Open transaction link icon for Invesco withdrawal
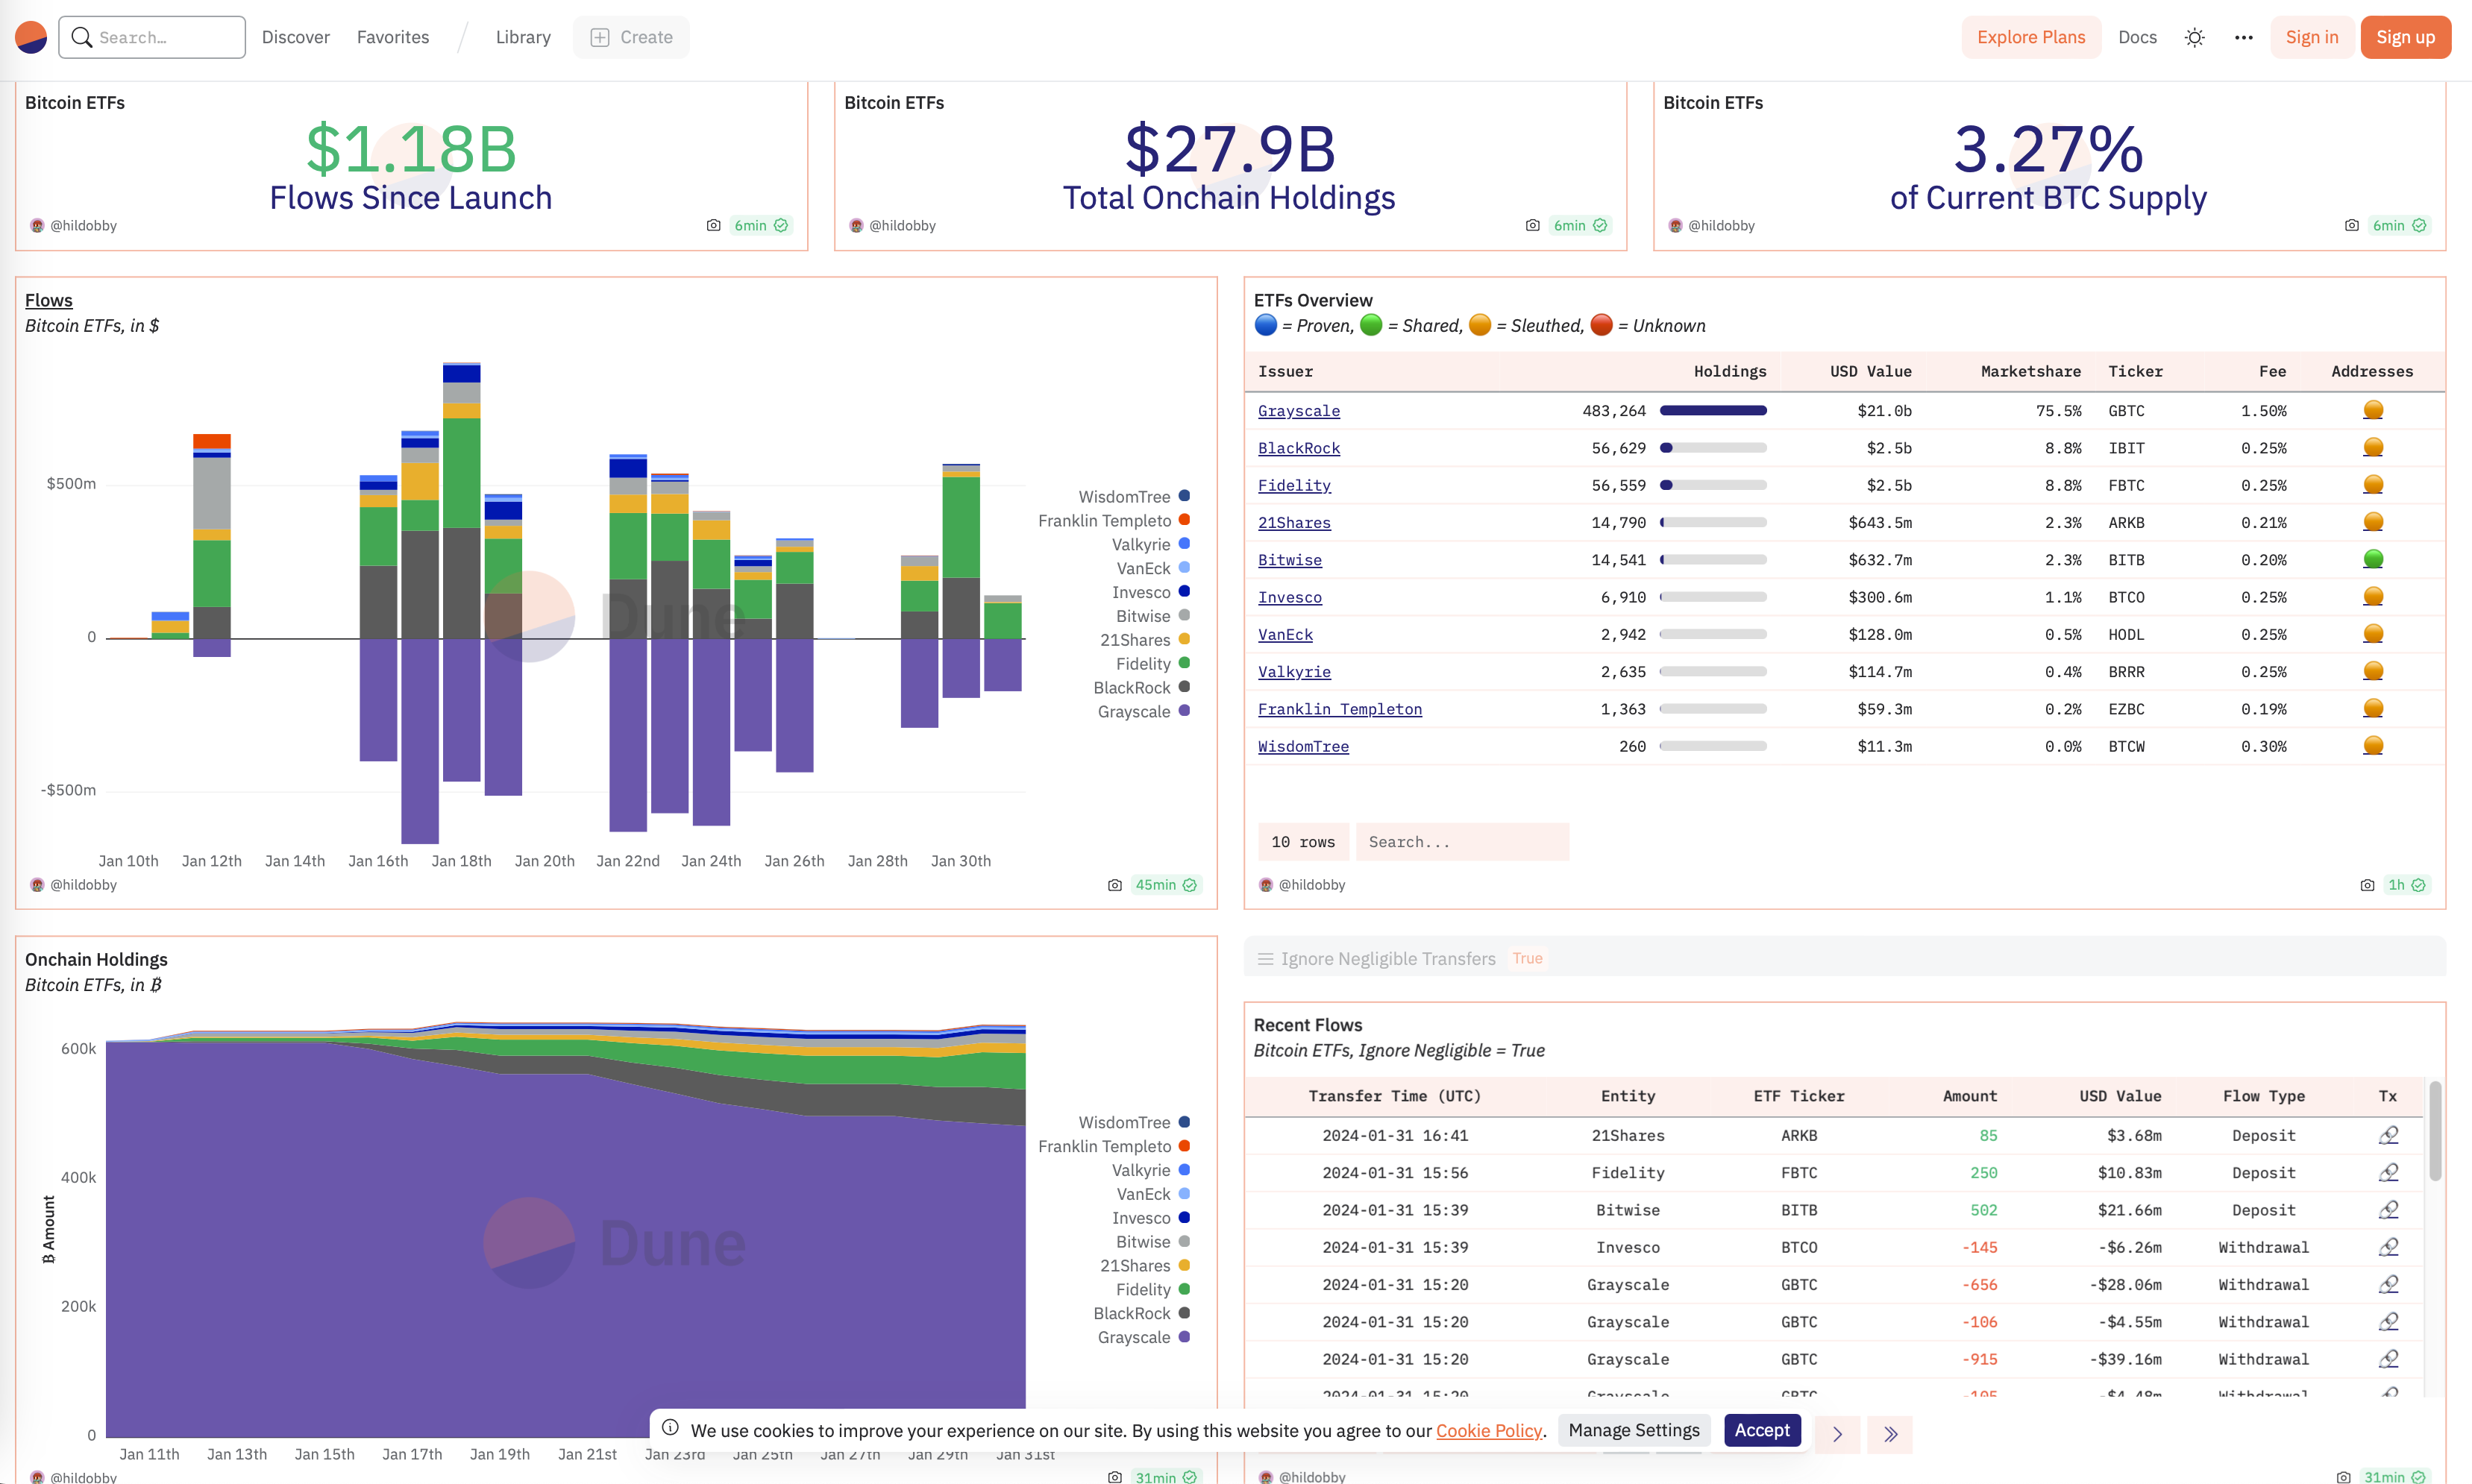Screen dimensions: 2472x1484 click(2387, 1247)
